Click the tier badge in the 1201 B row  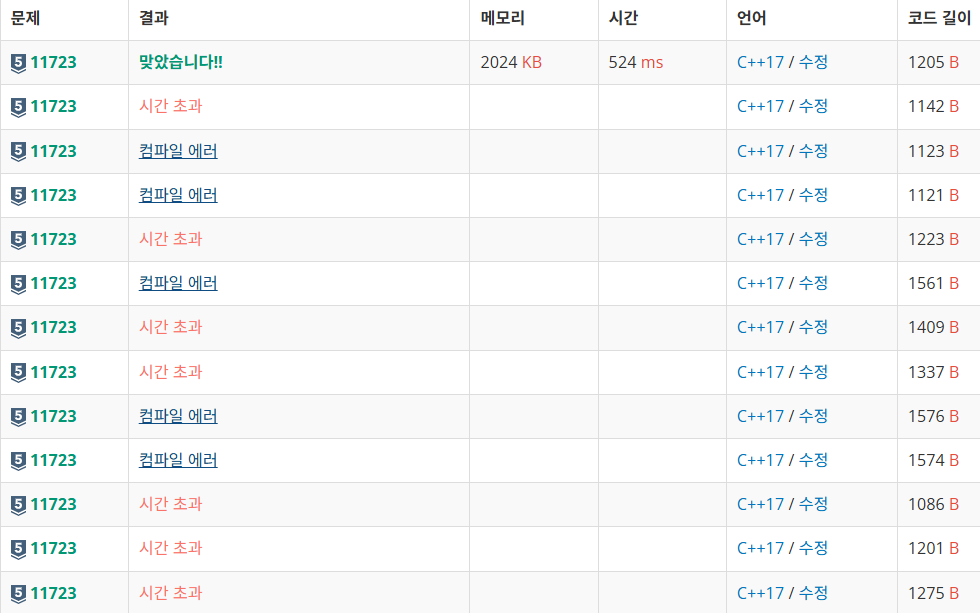click(x=18, y=549)
